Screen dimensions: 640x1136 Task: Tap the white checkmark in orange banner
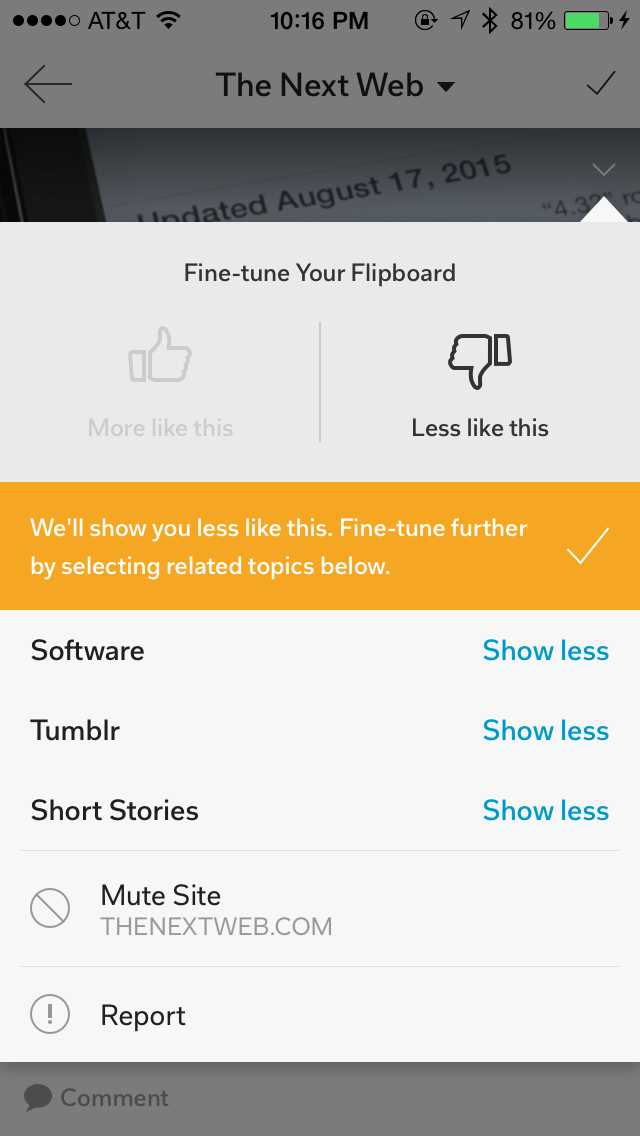[x=587, y=546]
